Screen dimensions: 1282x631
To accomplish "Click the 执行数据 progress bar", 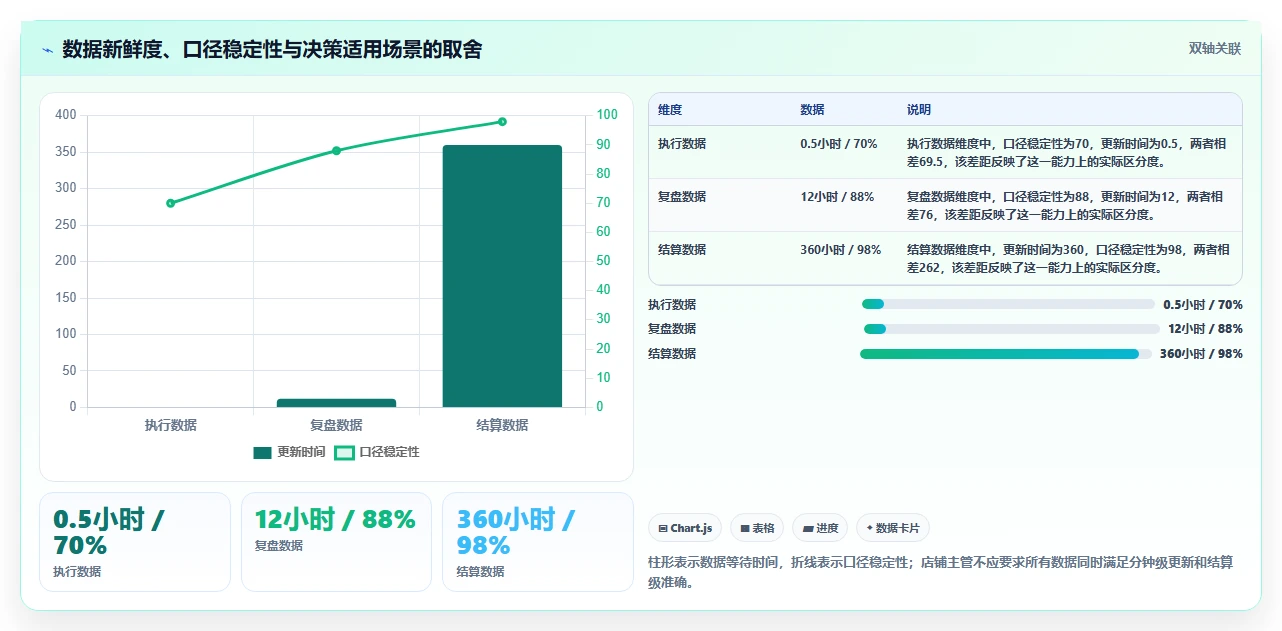I will click(1008, 304).
